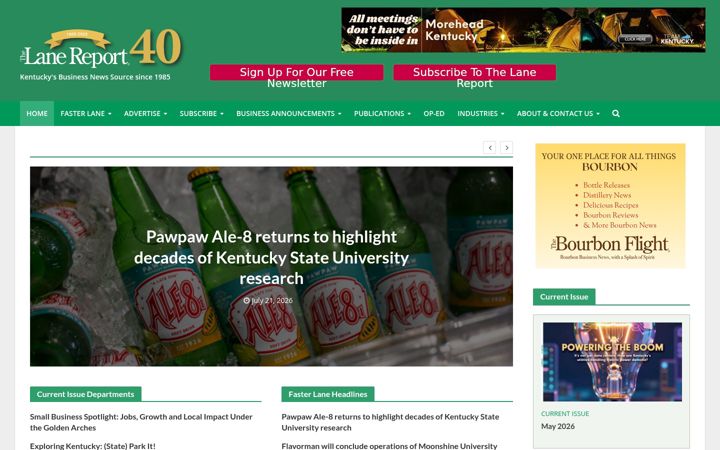Click Sign Up For Our Free Newsletter
Screen dimensions: 720x450
(297, 73)
